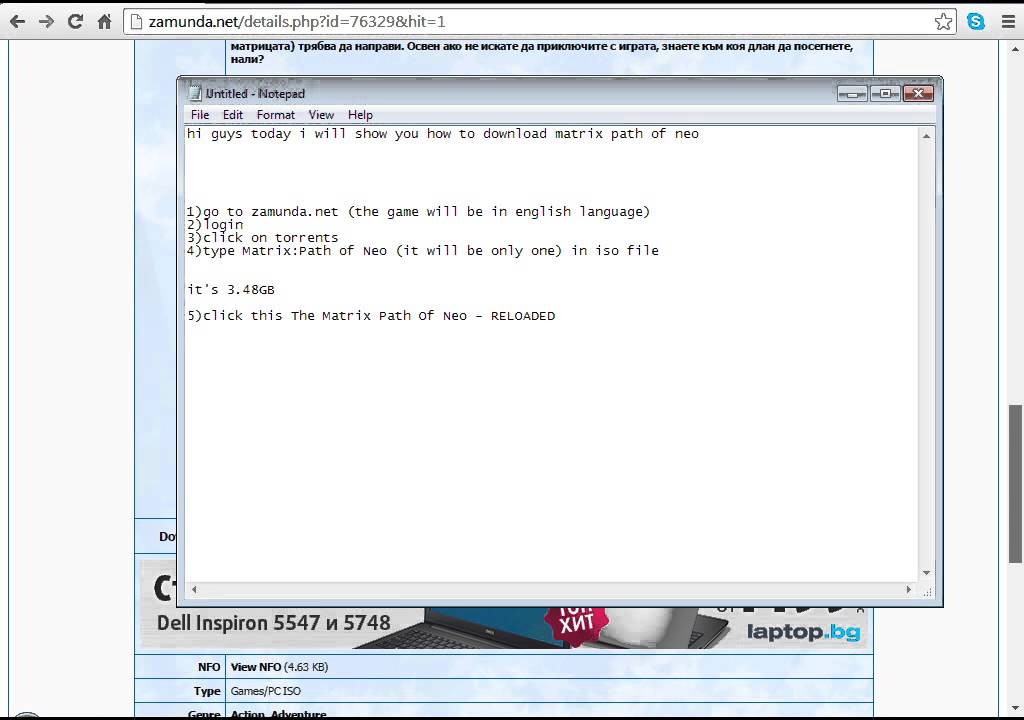Click the browser Back arrow
The height and width of the screenshot is (720, 1024).
(x=18, y=22)
